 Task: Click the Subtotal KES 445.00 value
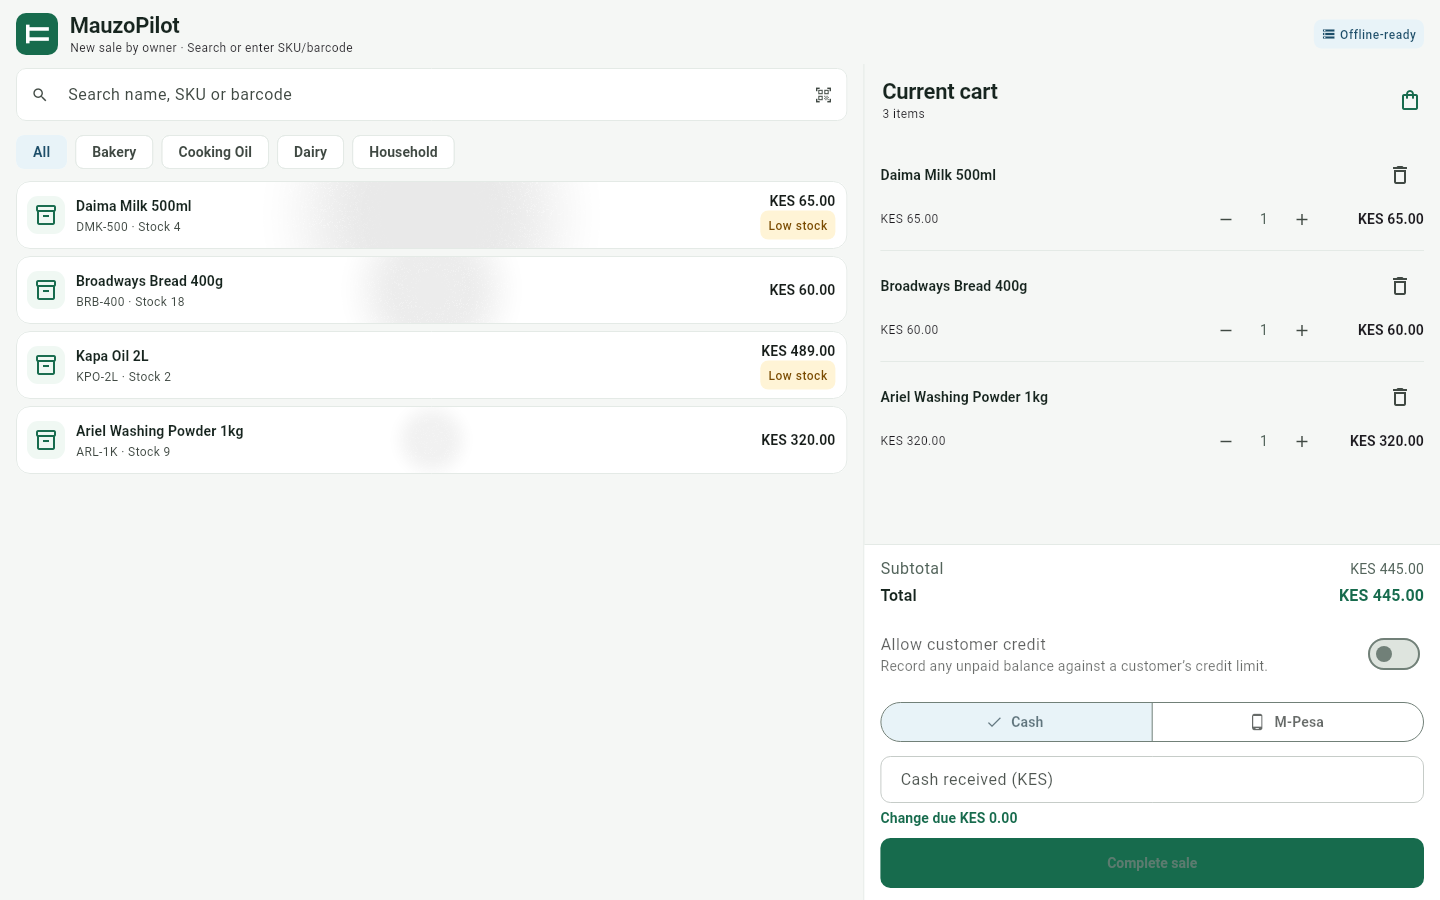1387,569
